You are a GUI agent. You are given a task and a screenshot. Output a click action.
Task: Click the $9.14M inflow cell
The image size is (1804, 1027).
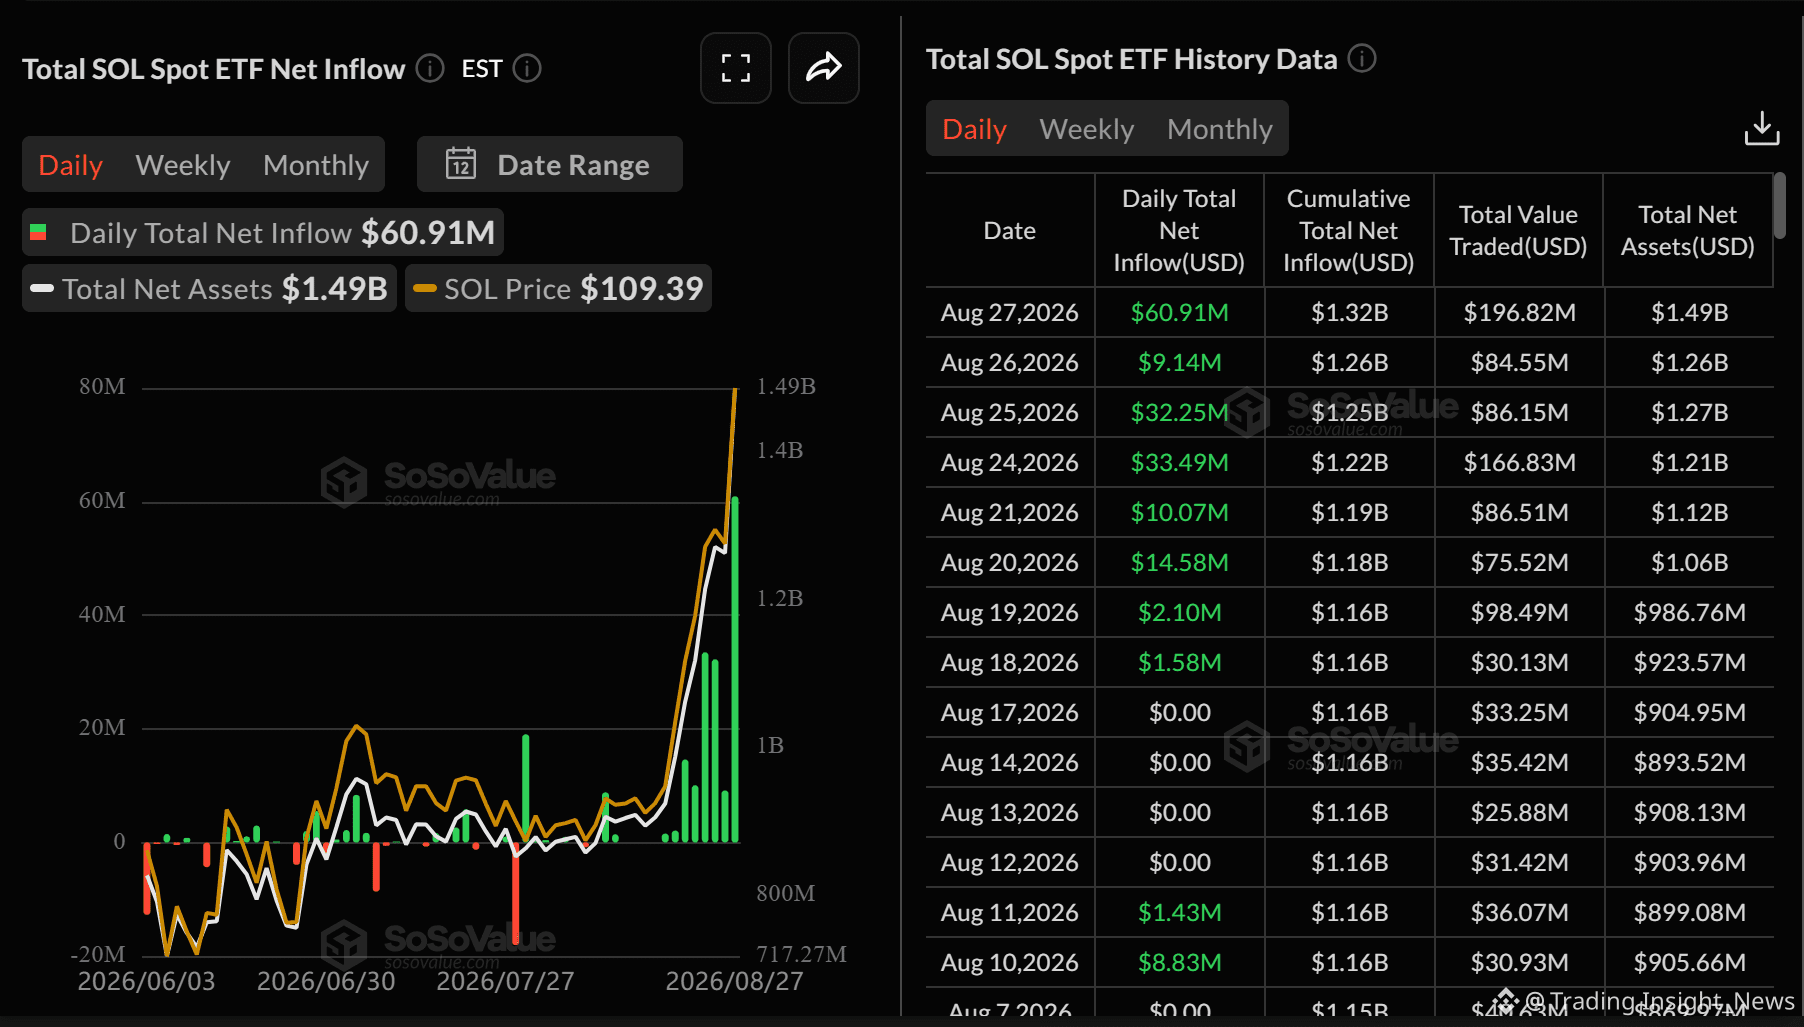coord(1180,363)
